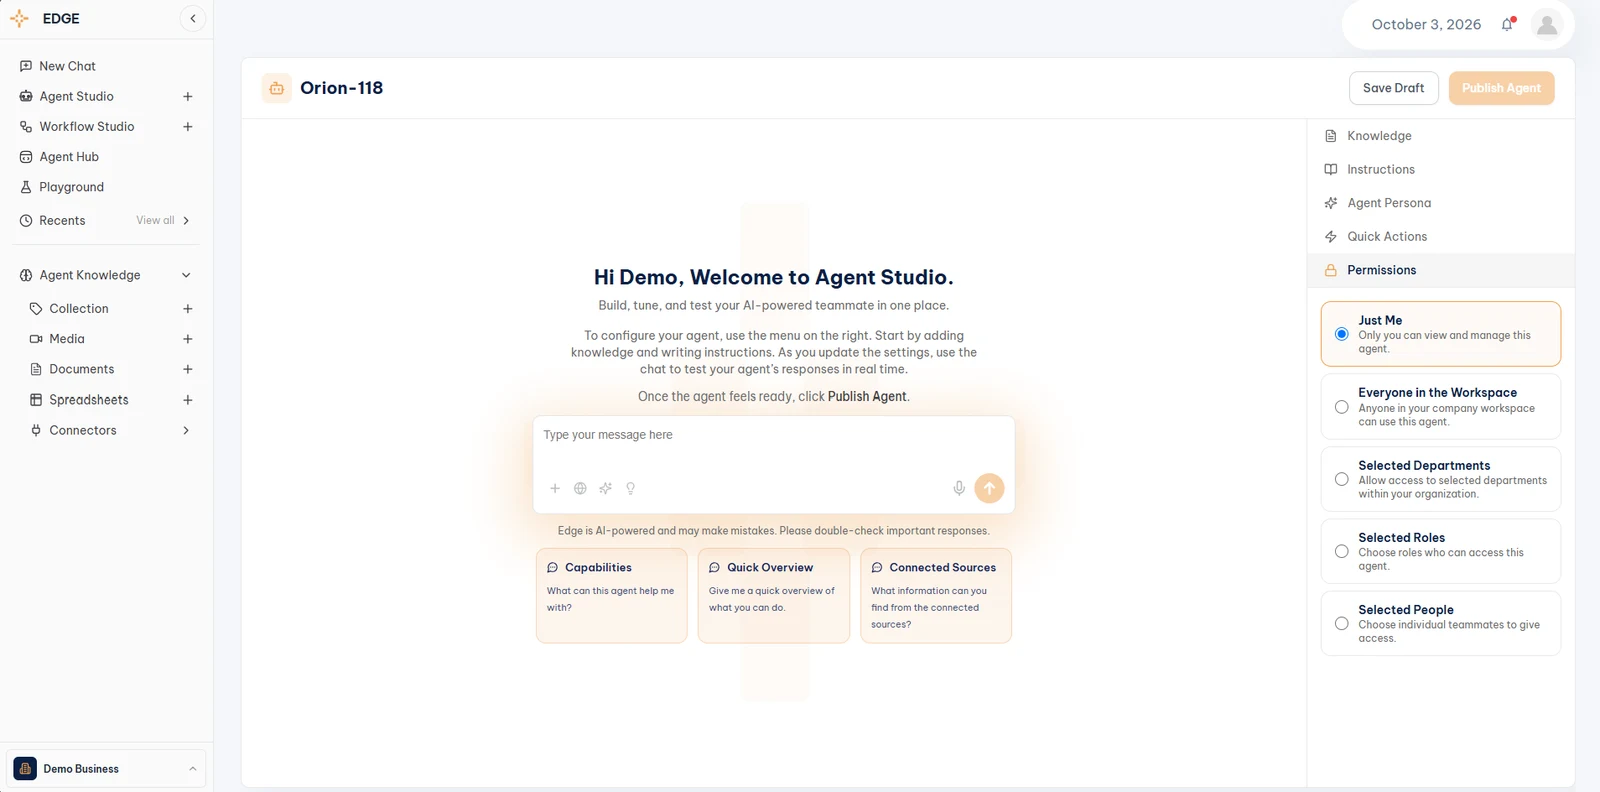Open the Demo Business workspace switcher
1600x792 pixels.
tap(106, 769)
